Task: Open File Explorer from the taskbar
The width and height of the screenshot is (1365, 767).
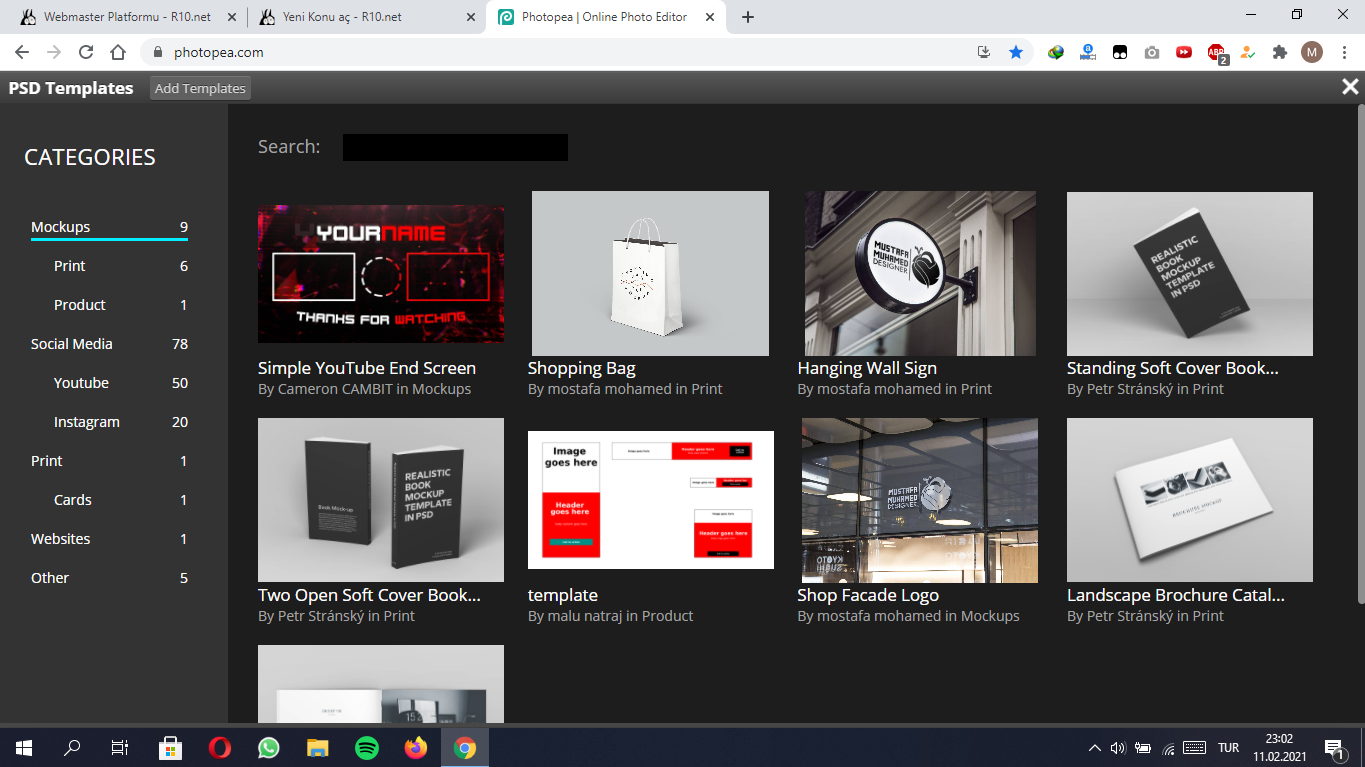Action: (317, 747)
